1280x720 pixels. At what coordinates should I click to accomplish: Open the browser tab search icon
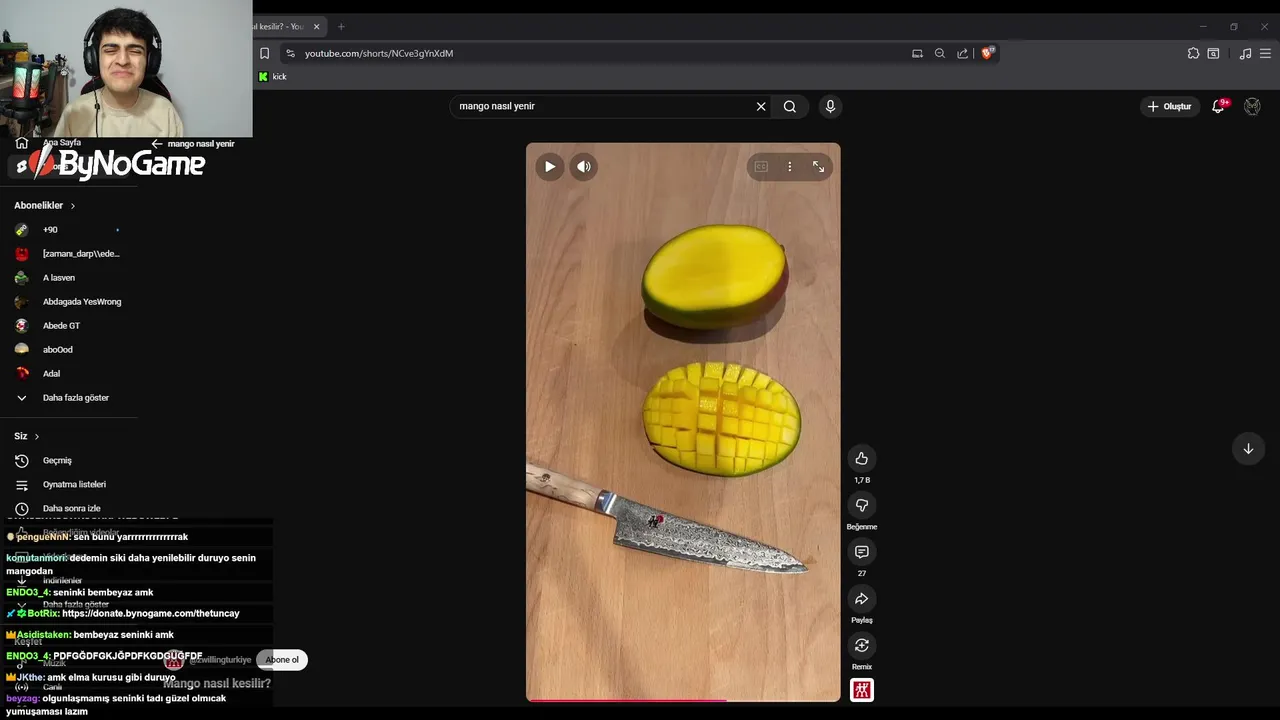click(1213, 53)
